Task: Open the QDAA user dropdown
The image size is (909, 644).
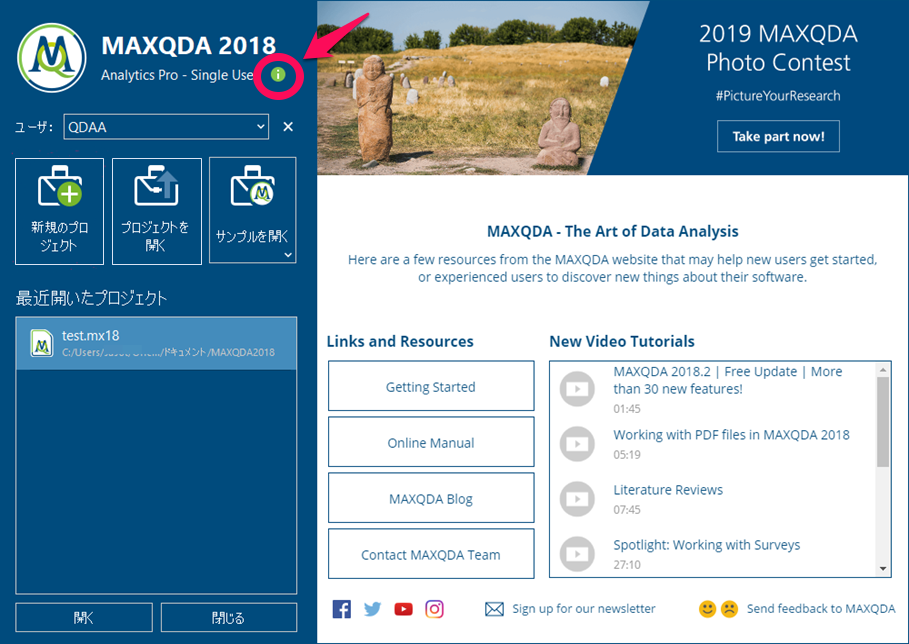Action: pyautogui.click(x=166, y=127)
